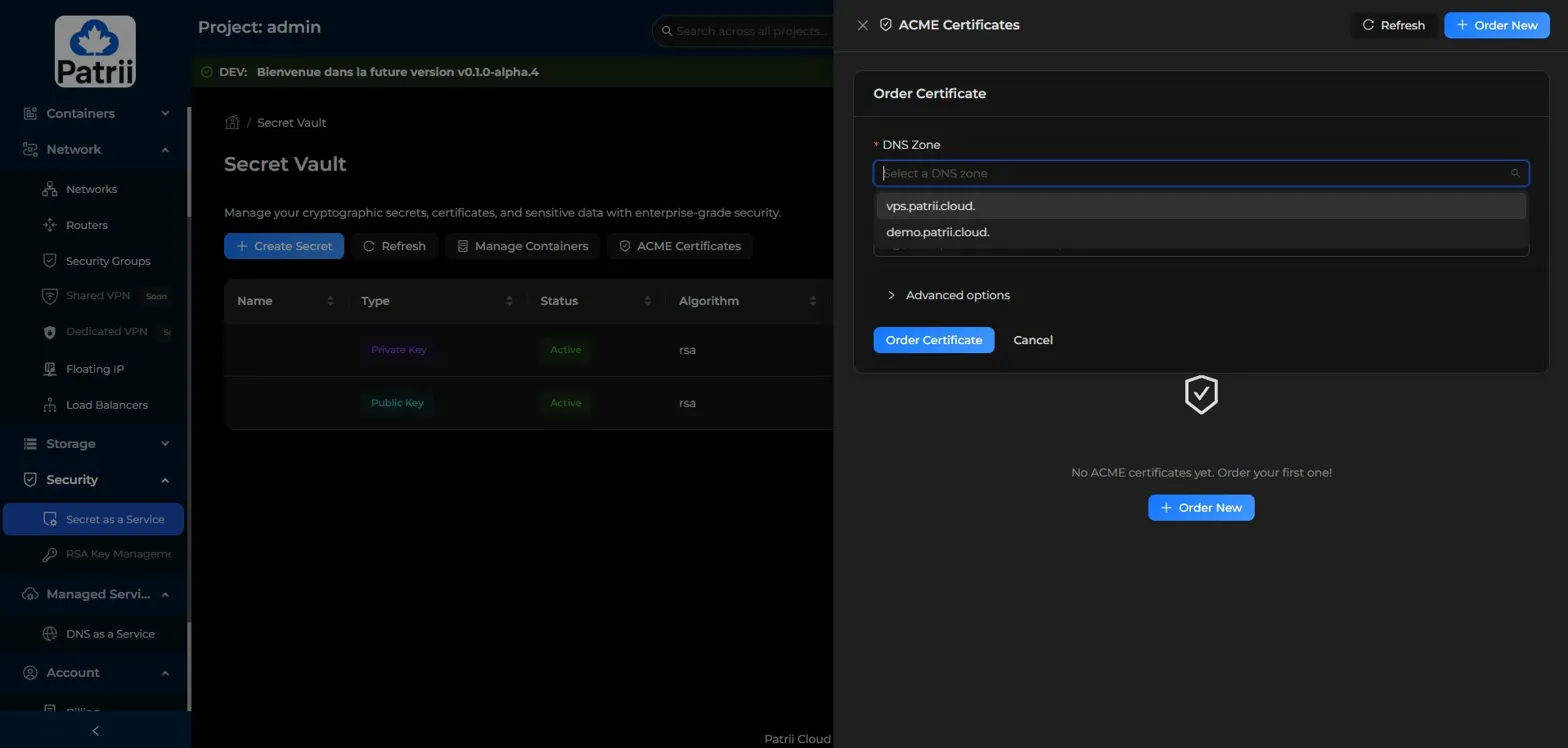Click the Public Key tag
The width and height of the screenshot is (1568, 748).
(397, 403)
